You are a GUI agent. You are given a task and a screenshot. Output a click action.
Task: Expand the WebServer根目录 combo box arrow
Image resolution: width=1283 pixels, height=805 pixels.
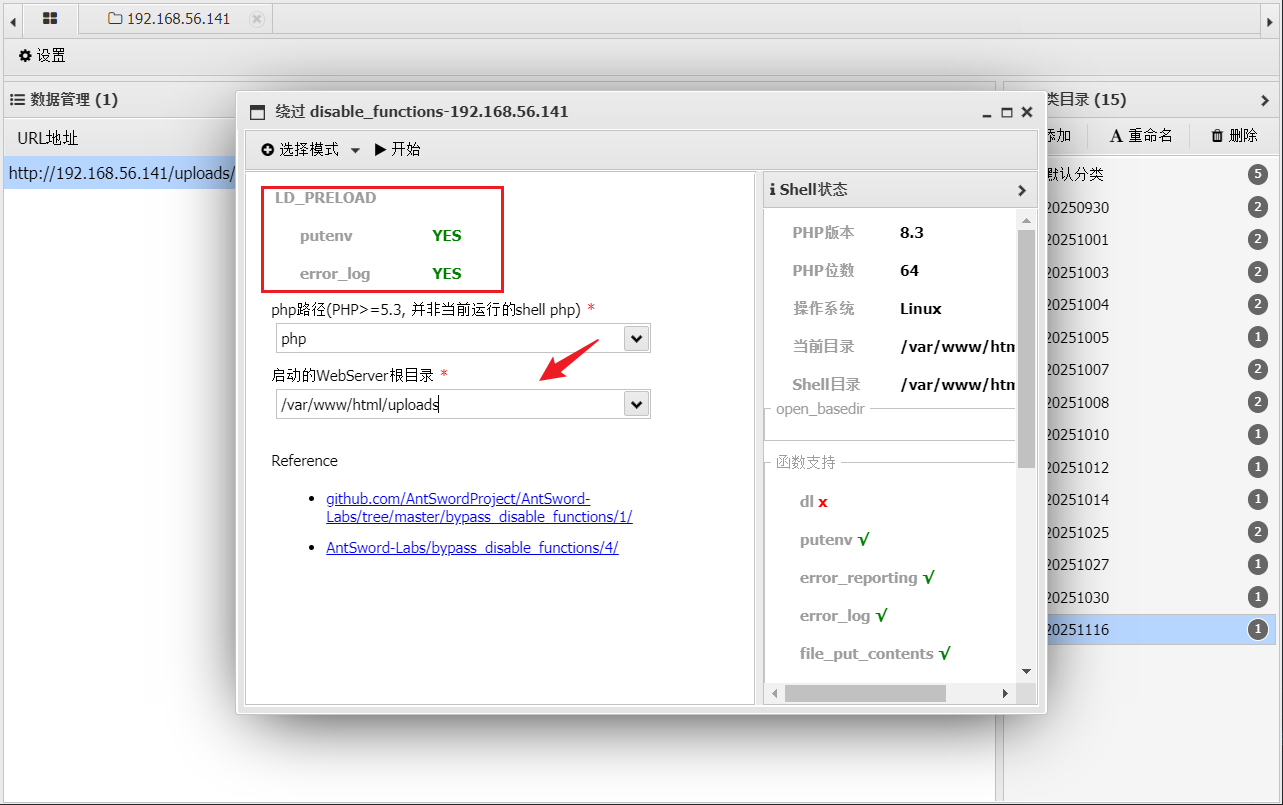click(x=636, y=404)
